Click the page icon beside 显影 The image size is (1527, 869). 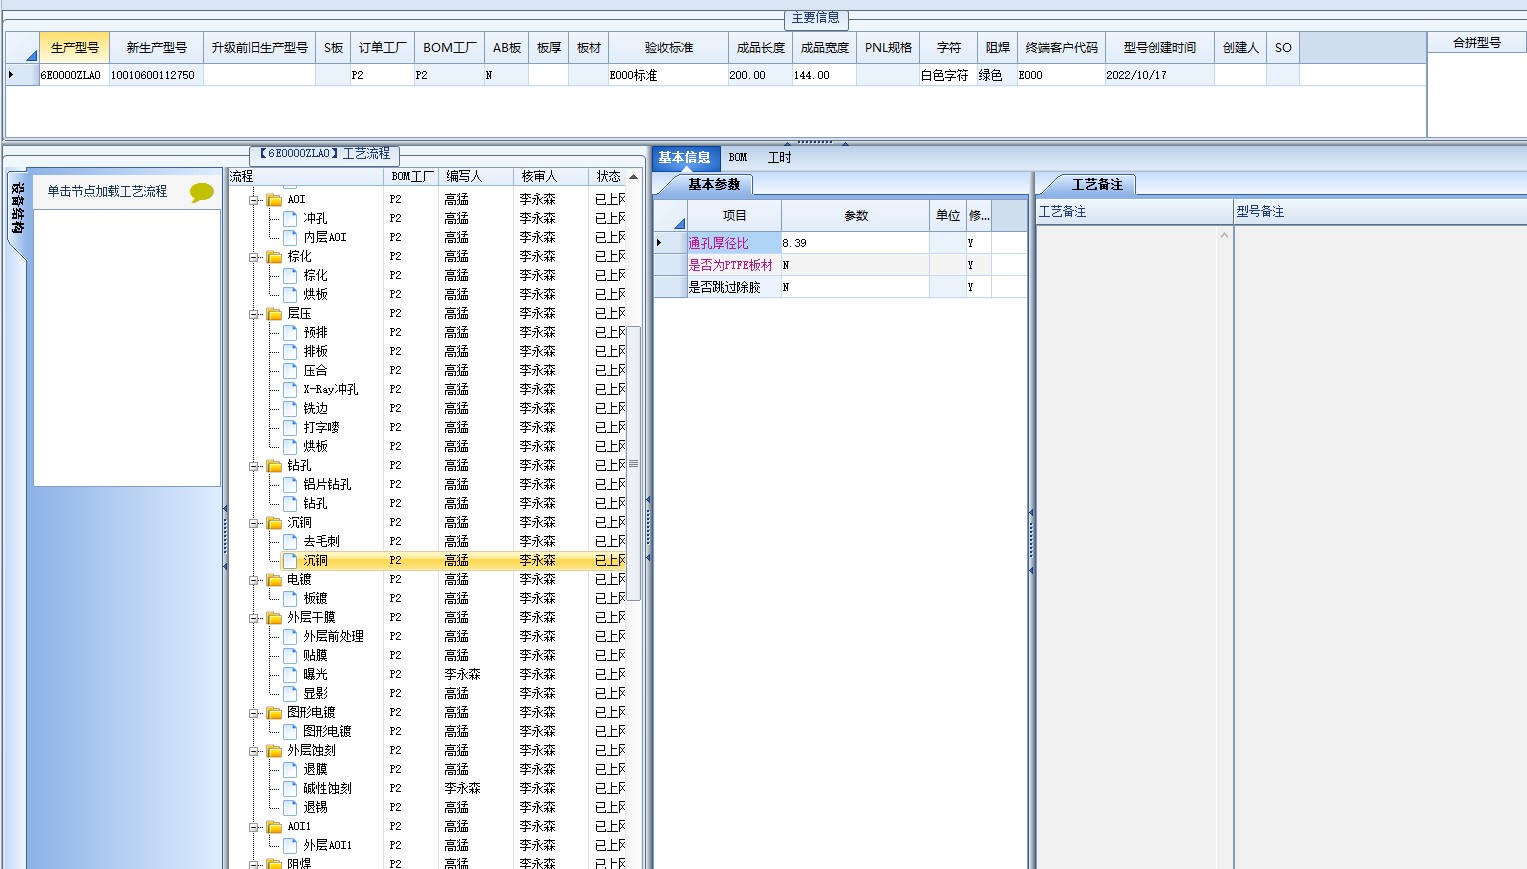coord(290,693)
